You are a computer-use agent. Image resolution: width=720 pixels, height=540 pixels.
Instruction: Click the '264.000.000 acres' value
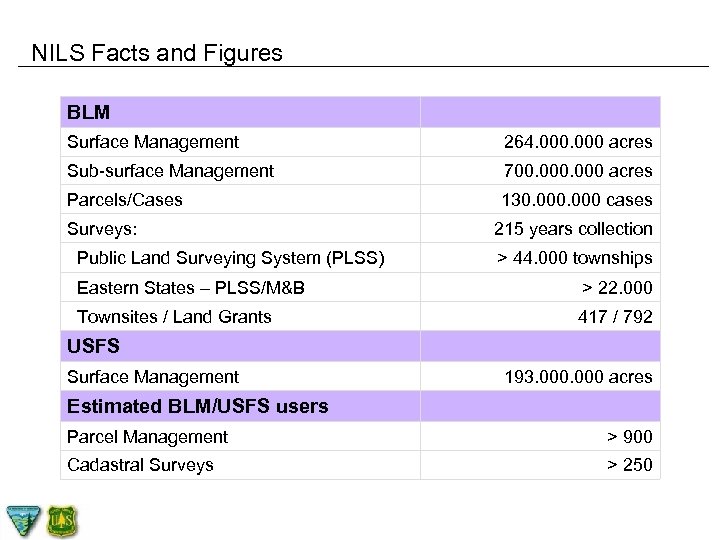click(x=578, y=142)
